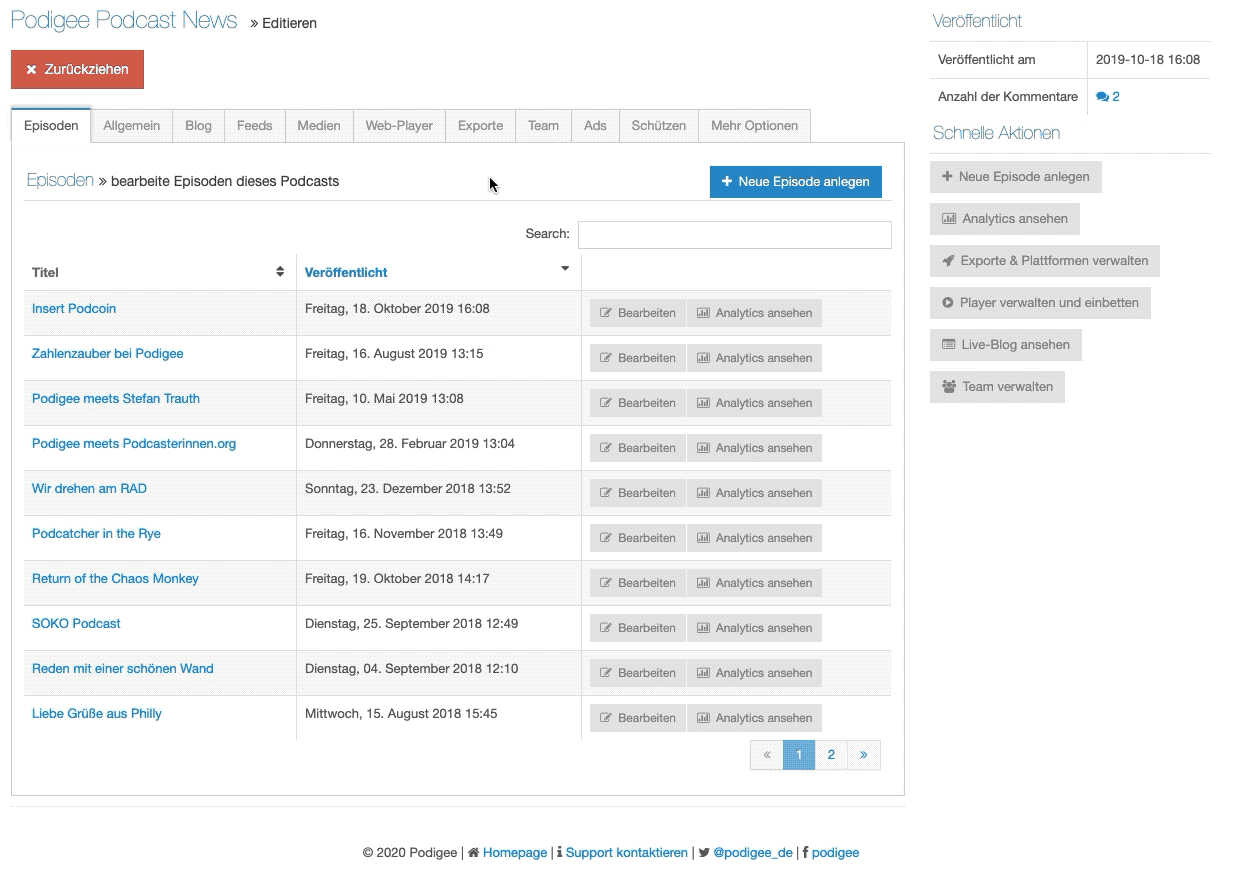This screenshot has height=879, width=1235.
Task: Go to next page using » arrow
Action: [x=863, y=755]
